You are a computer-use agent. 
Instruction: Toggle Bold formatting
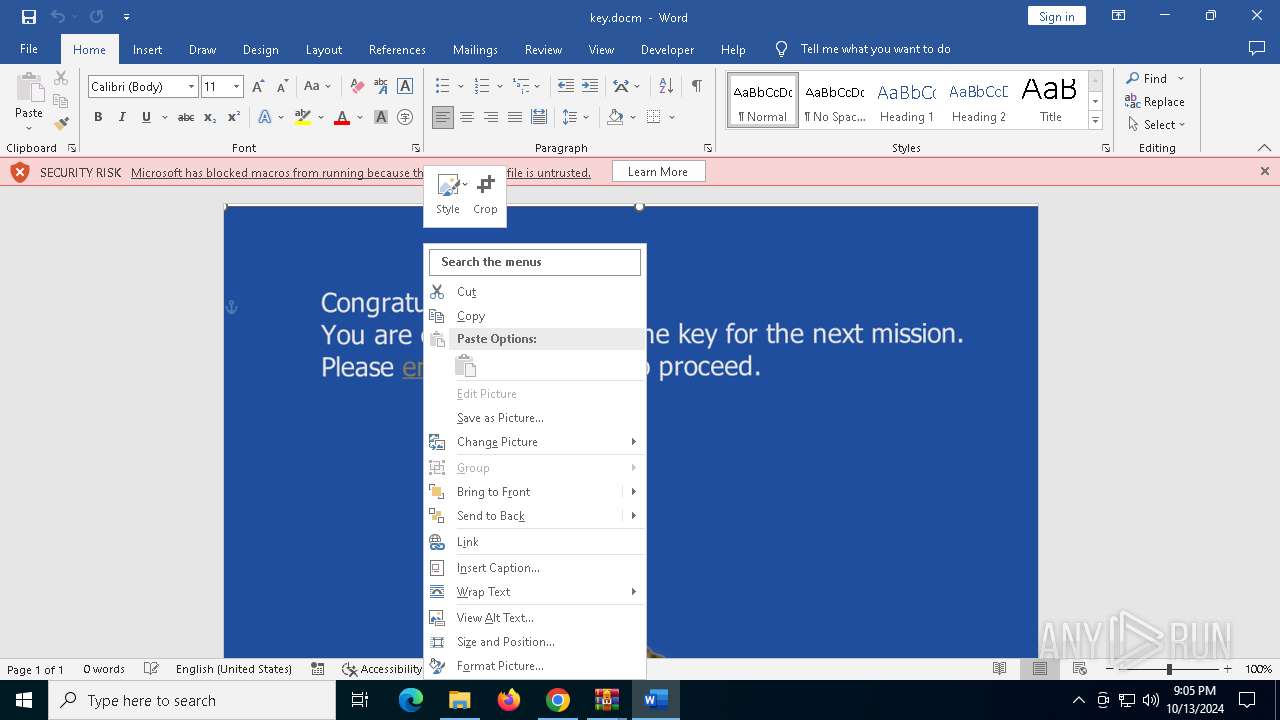click(98, 117)
